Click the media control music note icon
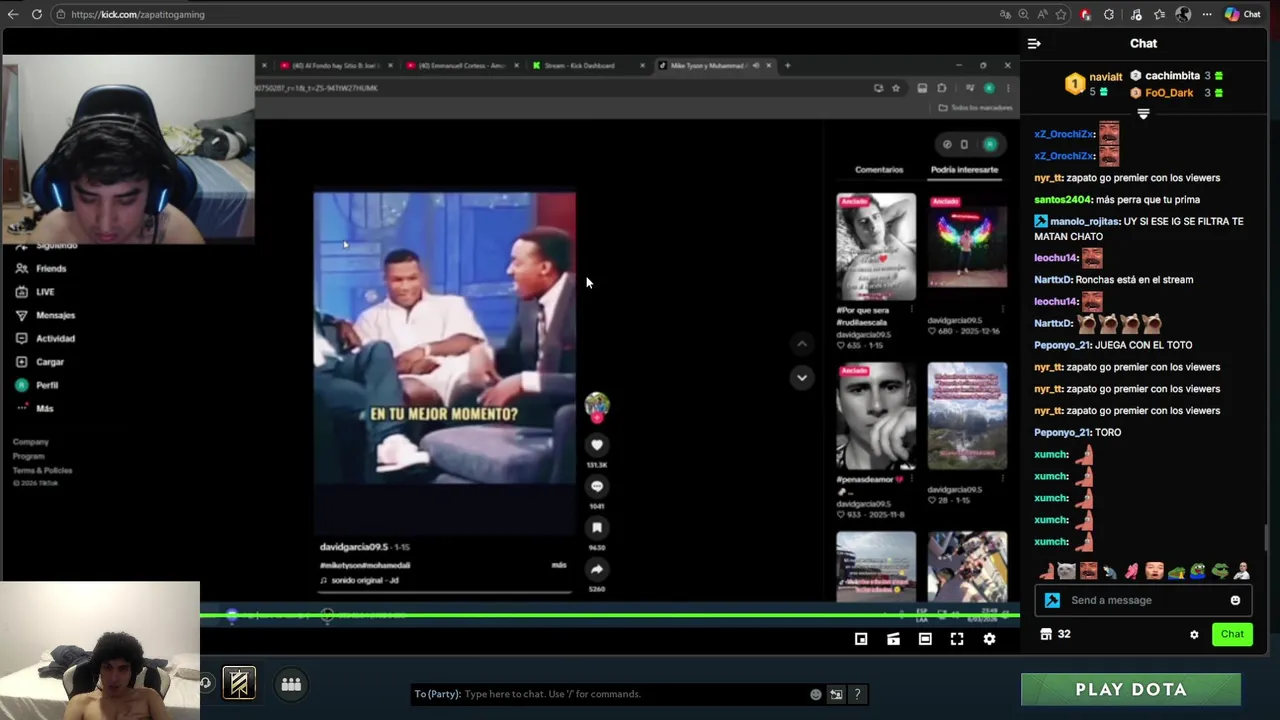 (x=1136, y=14)
